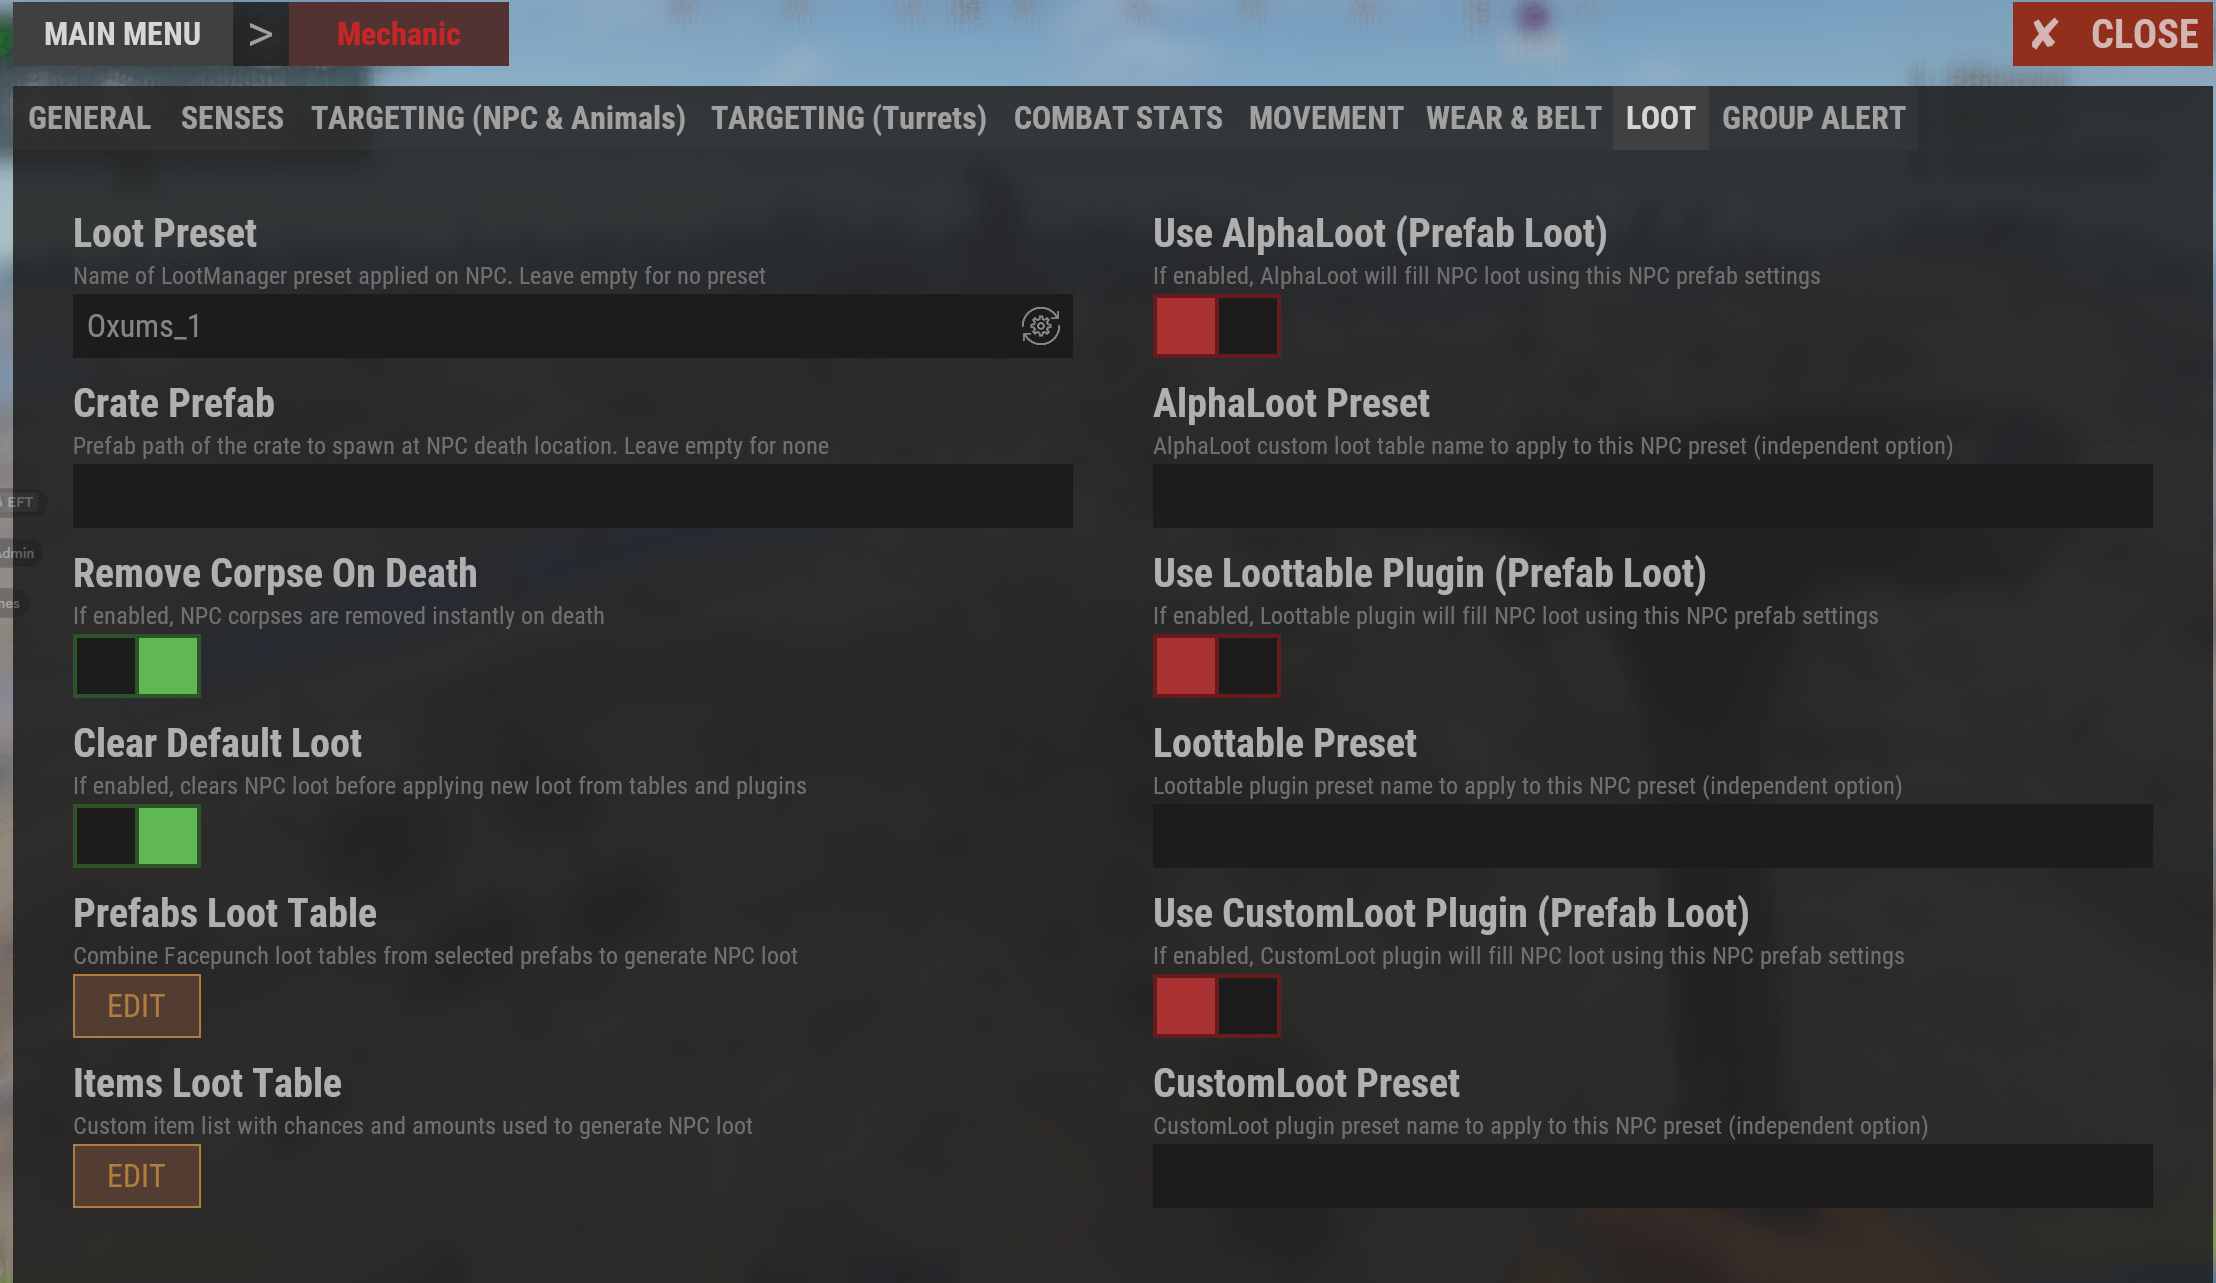Click the AlphaLoot Preset text field
The height and width of the screenshot is (1283, 2216).
pyautogui.click(x=1653, y=496)
